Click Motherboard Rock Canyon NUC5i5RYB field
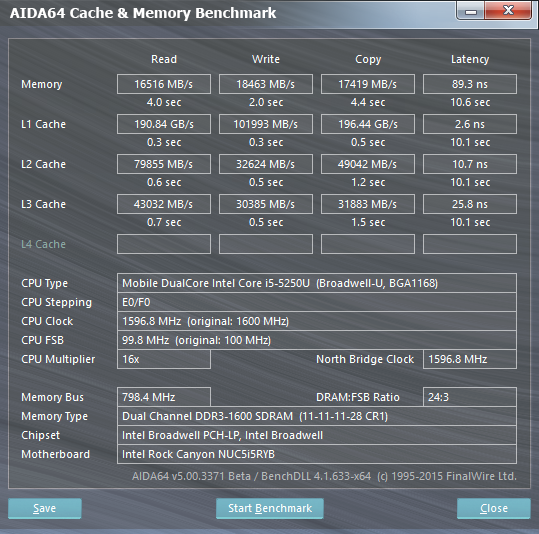Viewport: 539px width, 534px height. [317, 454]
